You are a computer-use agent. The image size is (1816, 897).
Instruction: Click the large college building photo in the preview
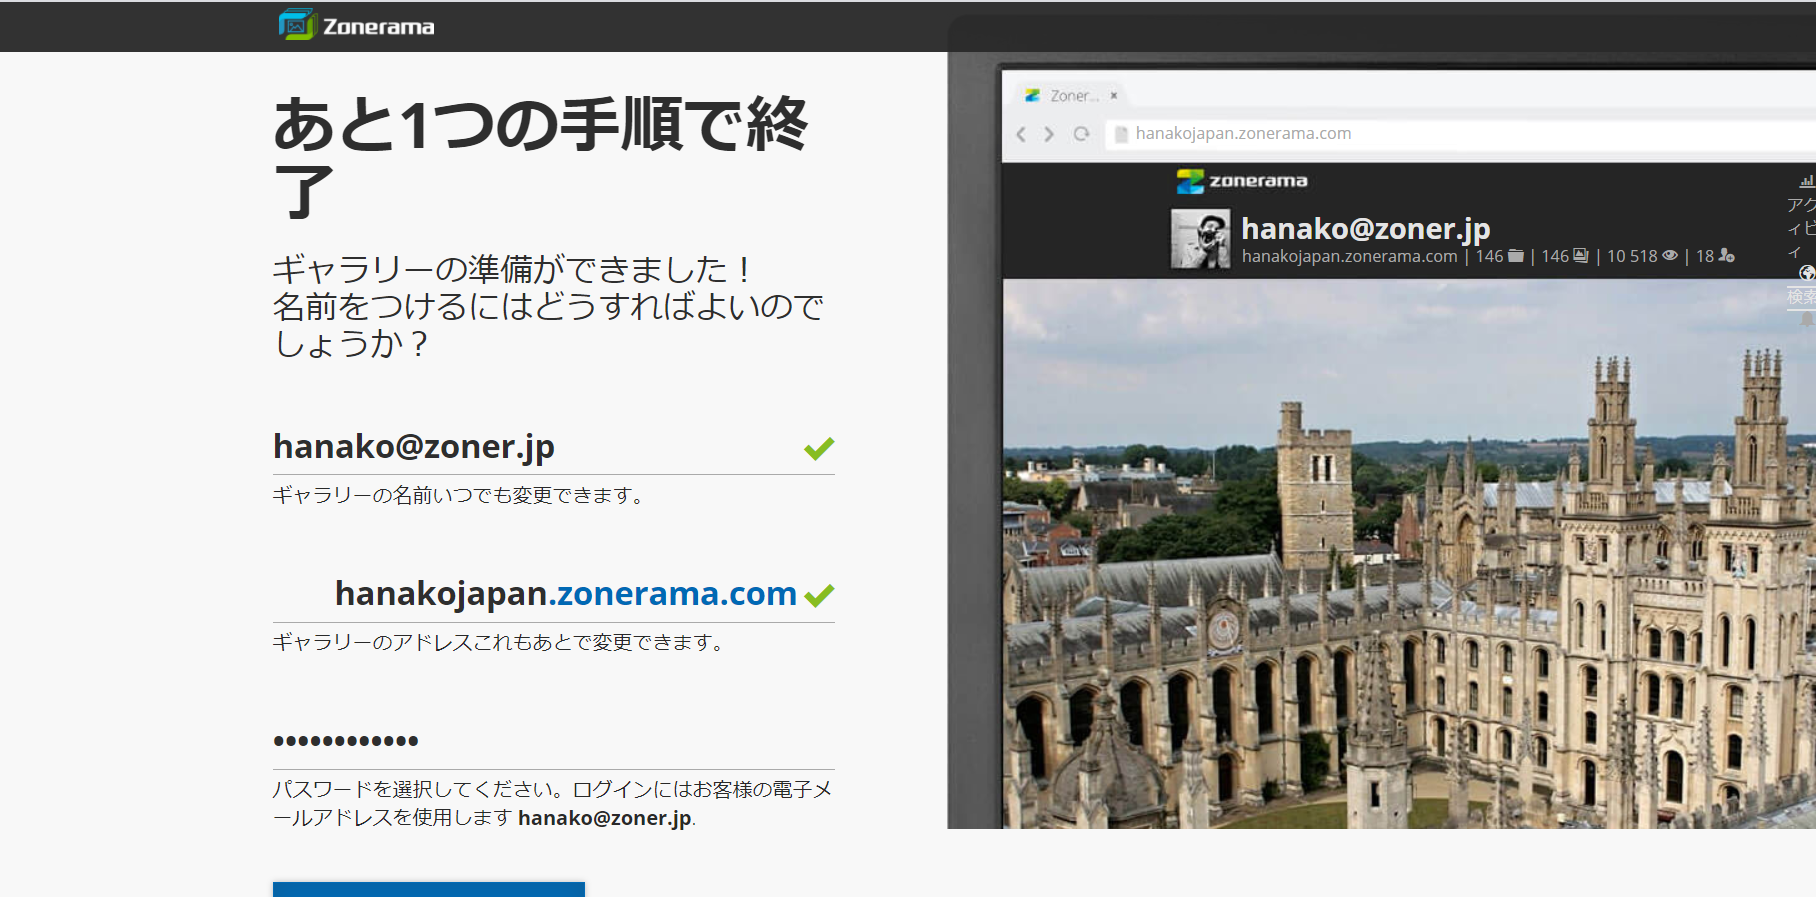coord(1409,554)
